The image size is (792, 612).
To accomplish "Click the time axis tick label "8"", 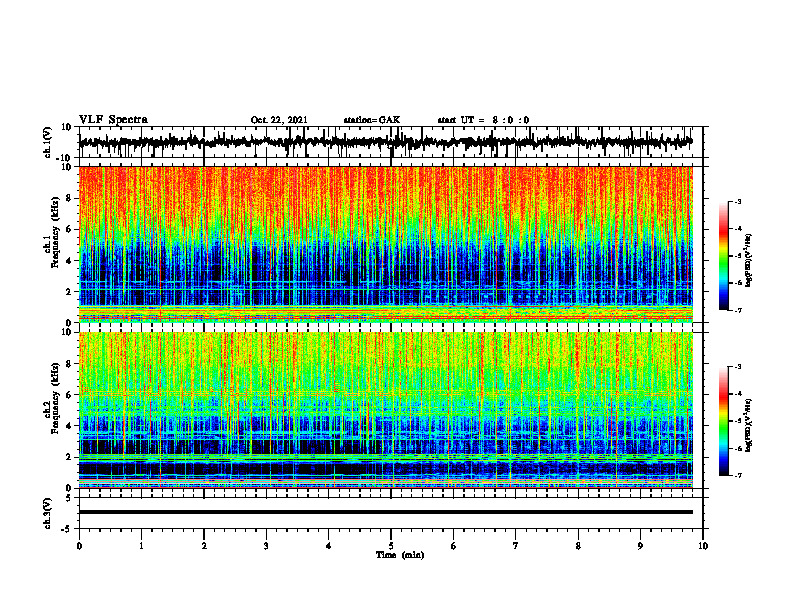I will 578,546.
